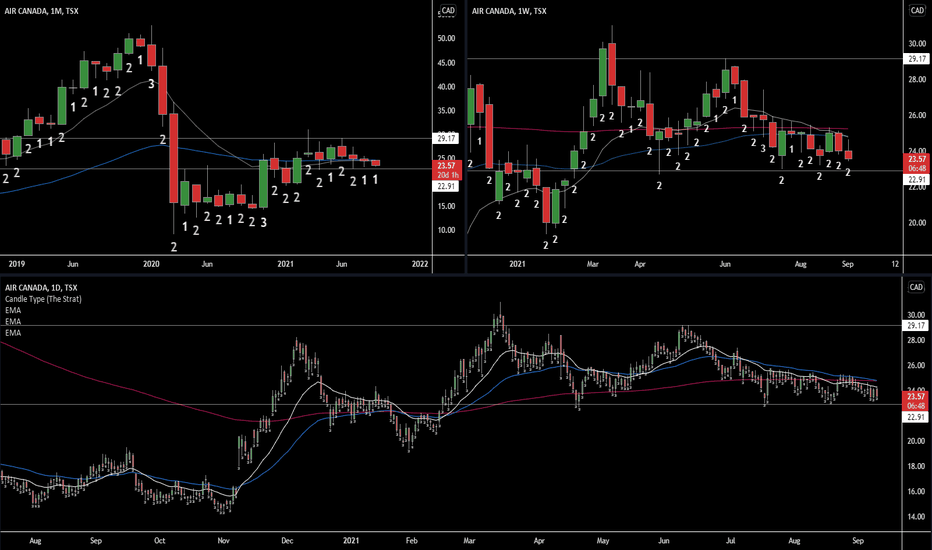932x550 pixels.
Task: Click 30.00 on weekly chart price axis
Action: pos(917,43)
